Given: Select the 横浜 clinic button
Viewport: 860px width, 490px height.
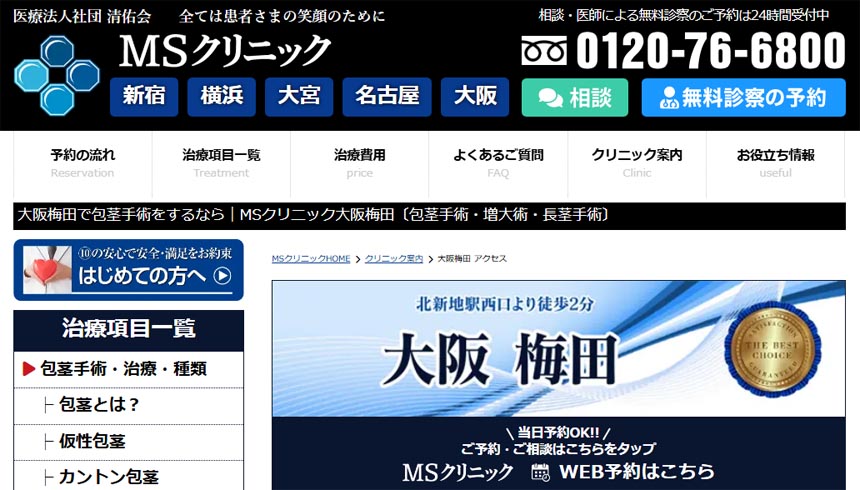Looking at the screenshot, I should pos(221,97).
